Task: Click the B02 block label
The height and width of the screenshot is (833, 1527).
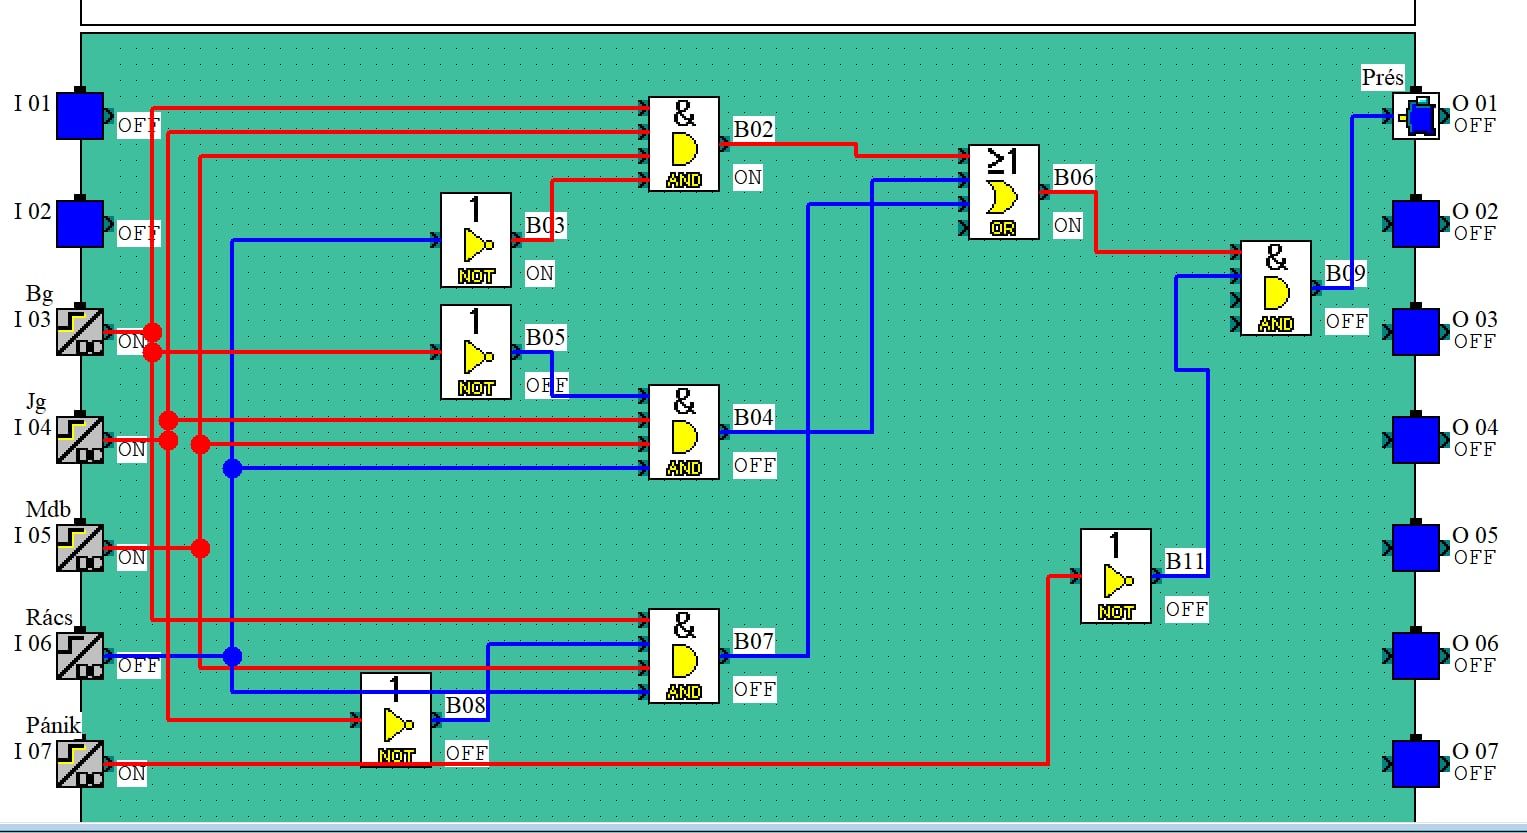Action: pos(754,129)
